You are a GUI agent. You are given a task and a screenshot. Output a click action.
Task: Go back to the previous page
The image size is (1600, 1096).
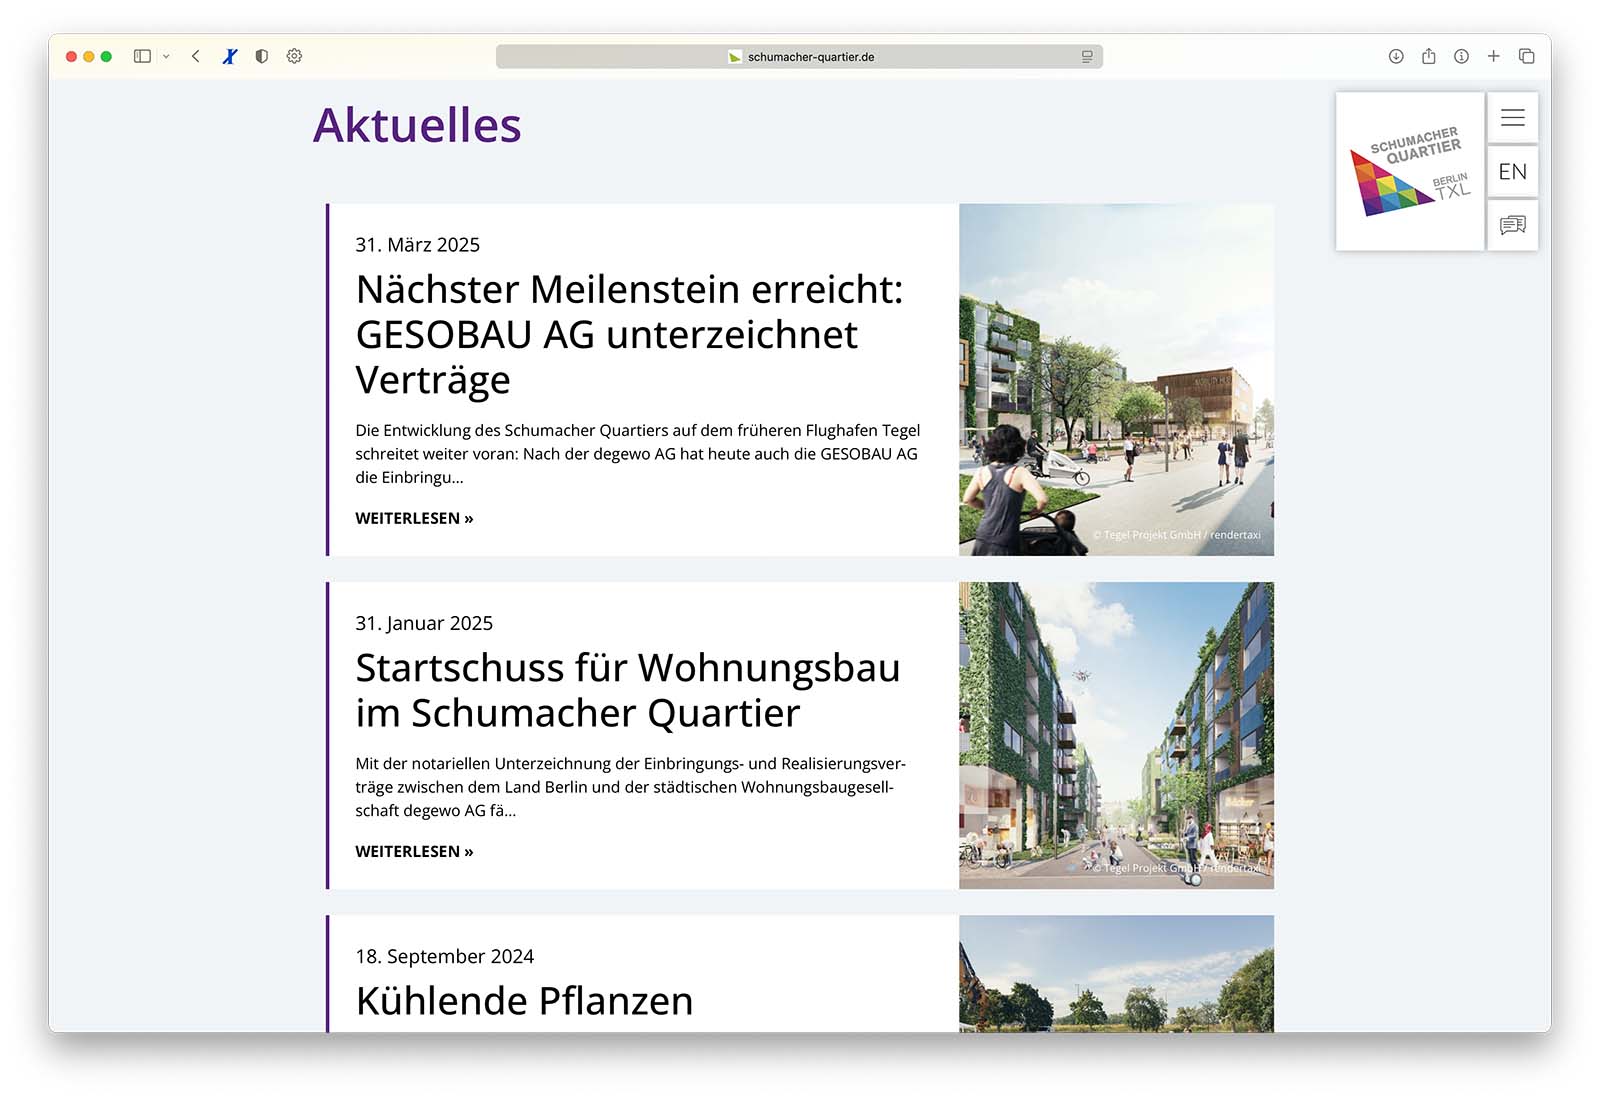click(x=196, y=56)
